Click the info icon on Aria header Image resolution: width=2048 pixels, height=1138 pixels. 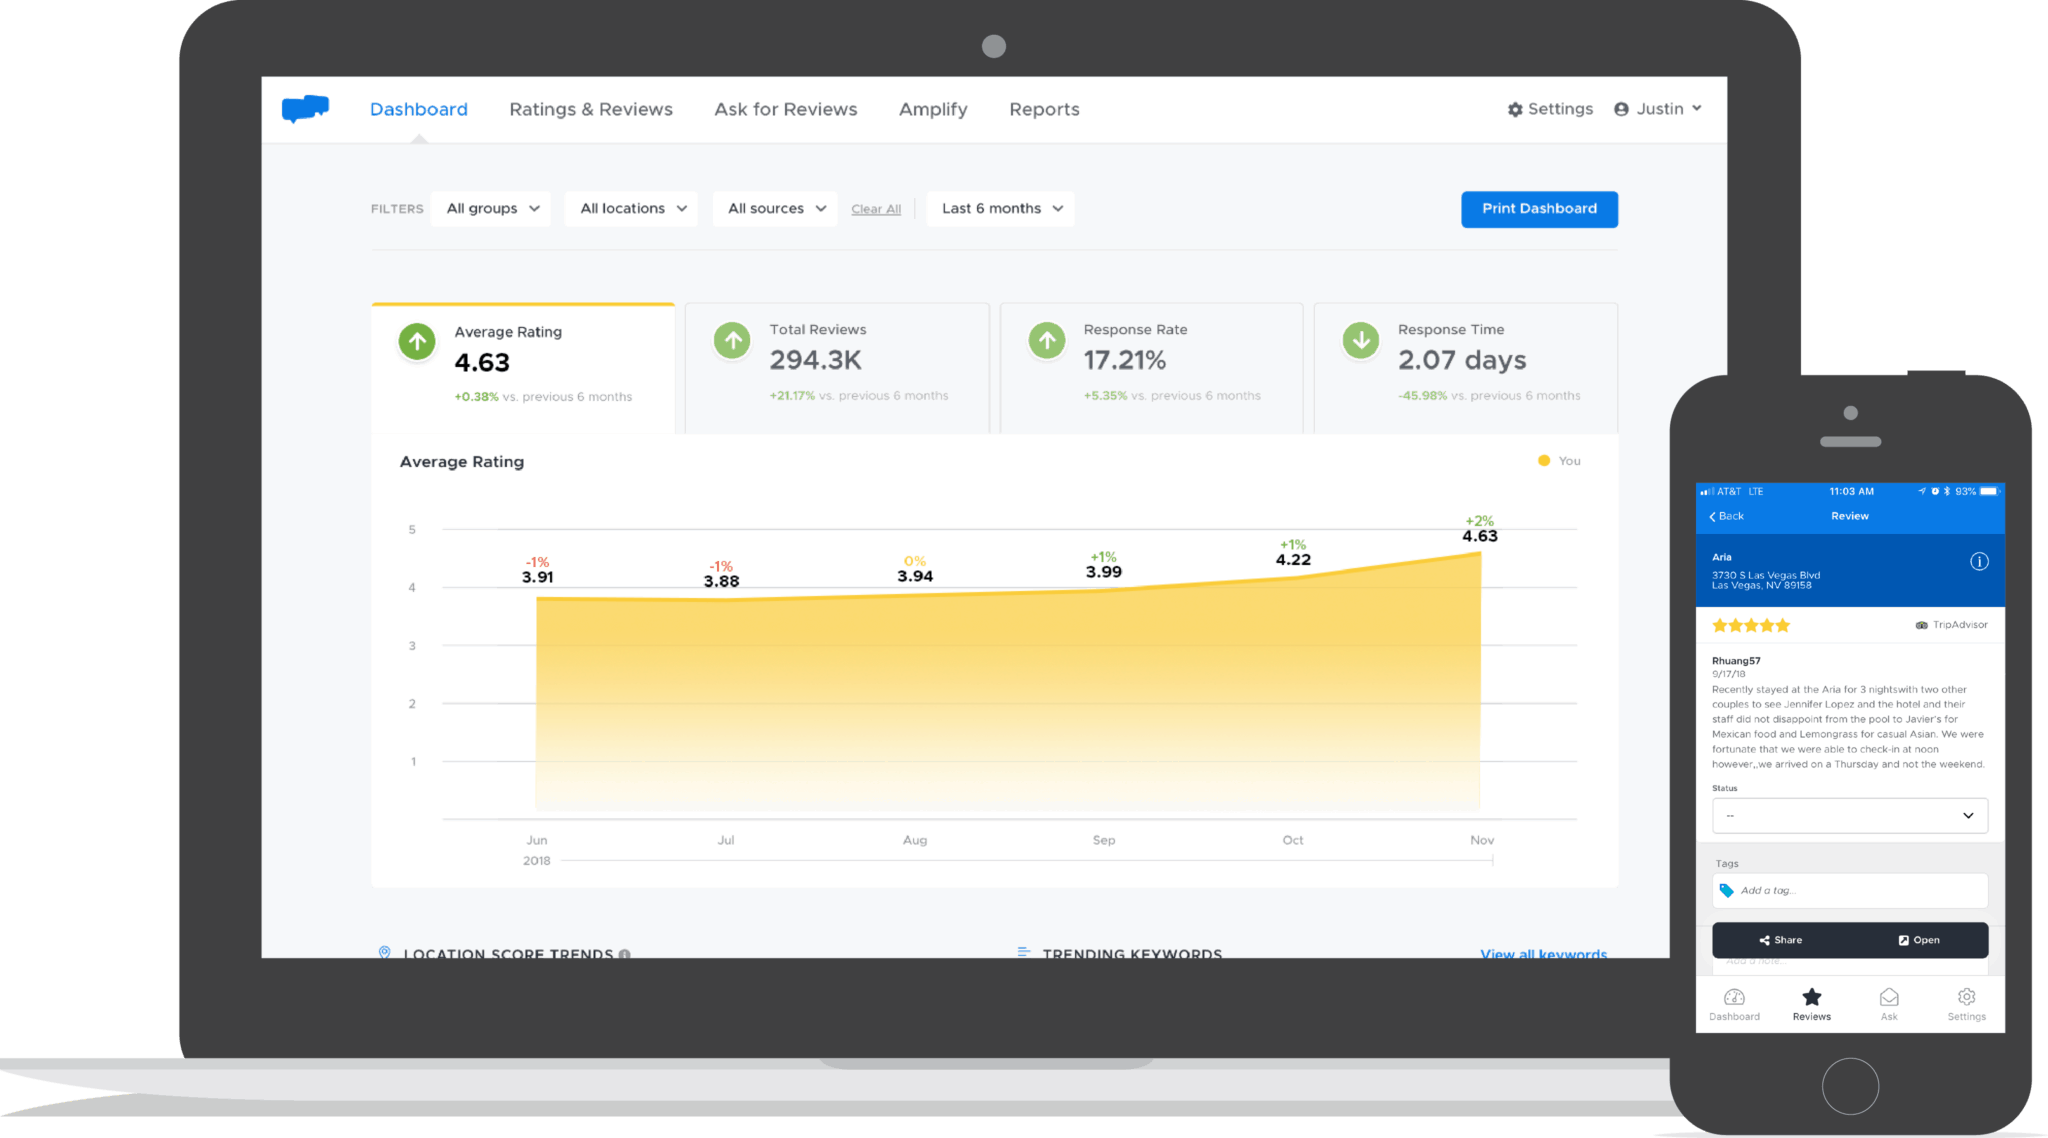click(1979, 561)
